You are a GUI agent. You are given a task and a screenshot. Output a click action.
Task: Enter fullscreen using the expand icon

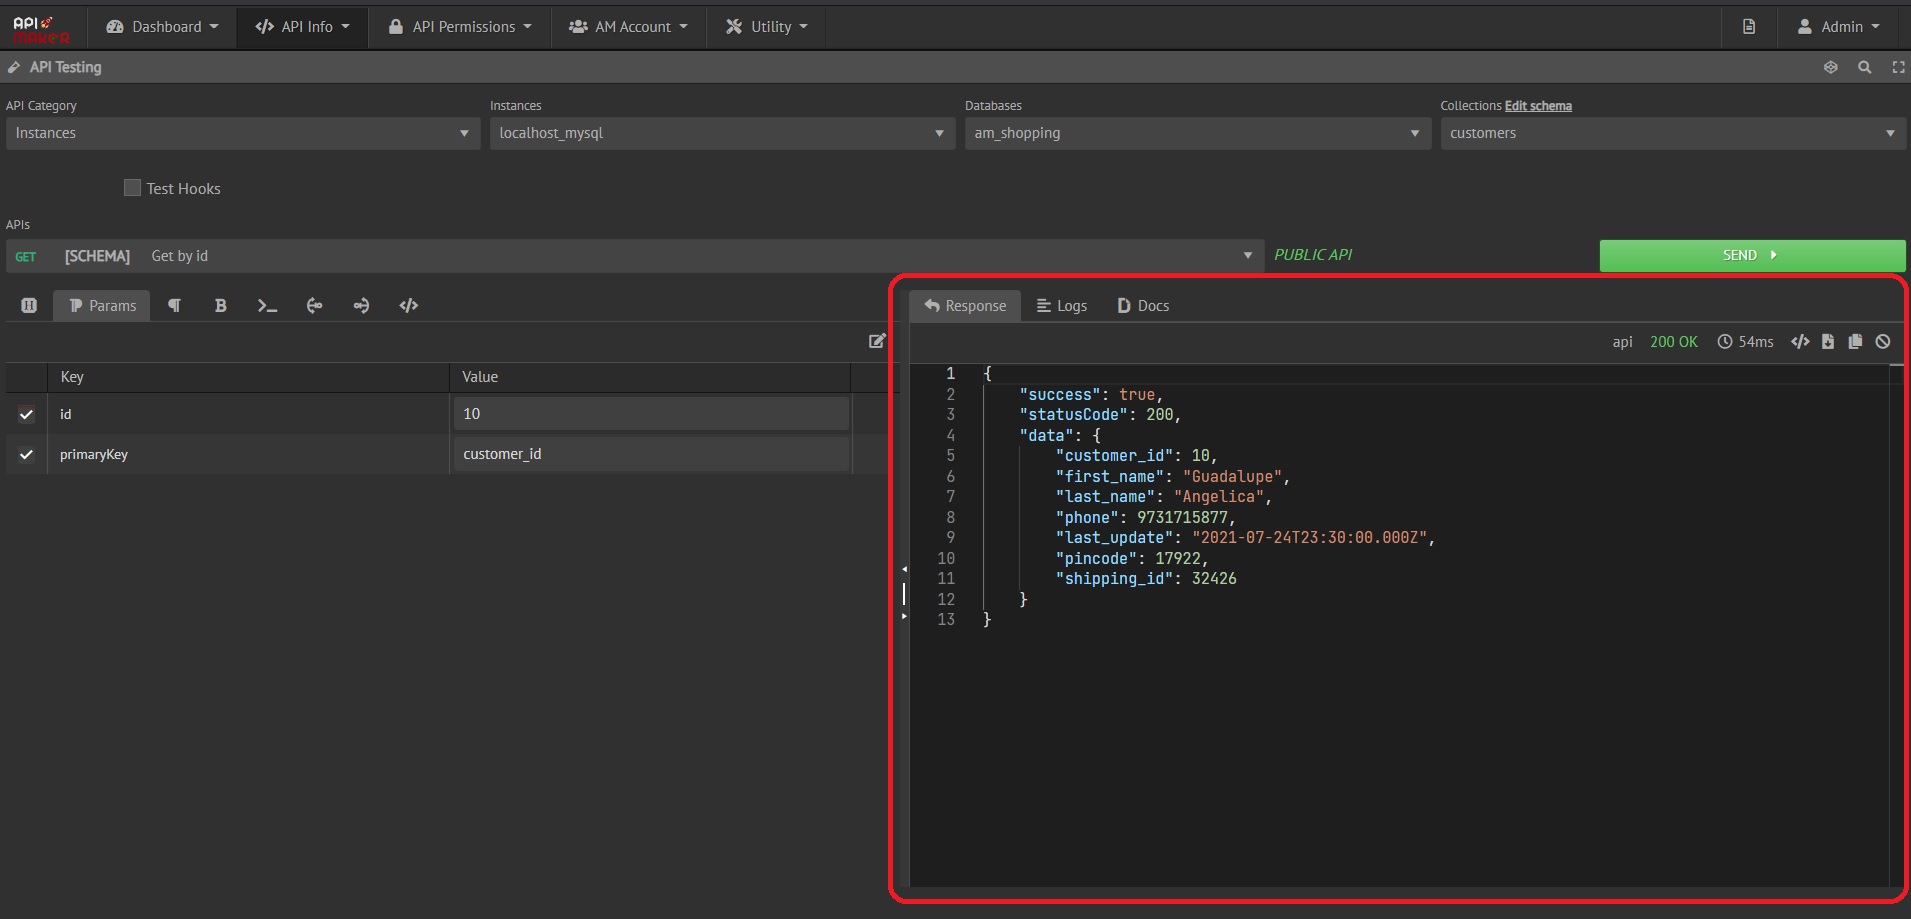click(1898, 67)
